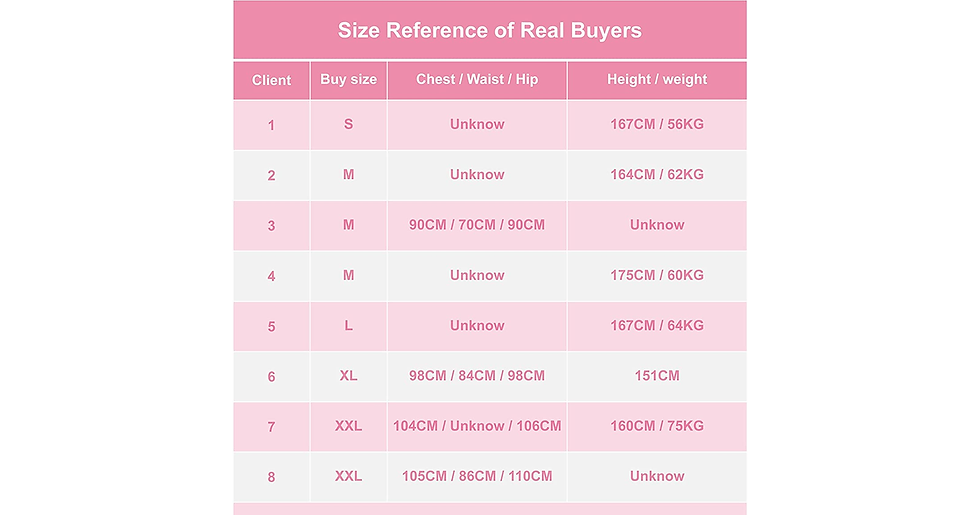Image resolution: width=980 pixels, height=515 pixels.
Task: Select the 167CM / 64KG cell
Action: click(657, 326)
